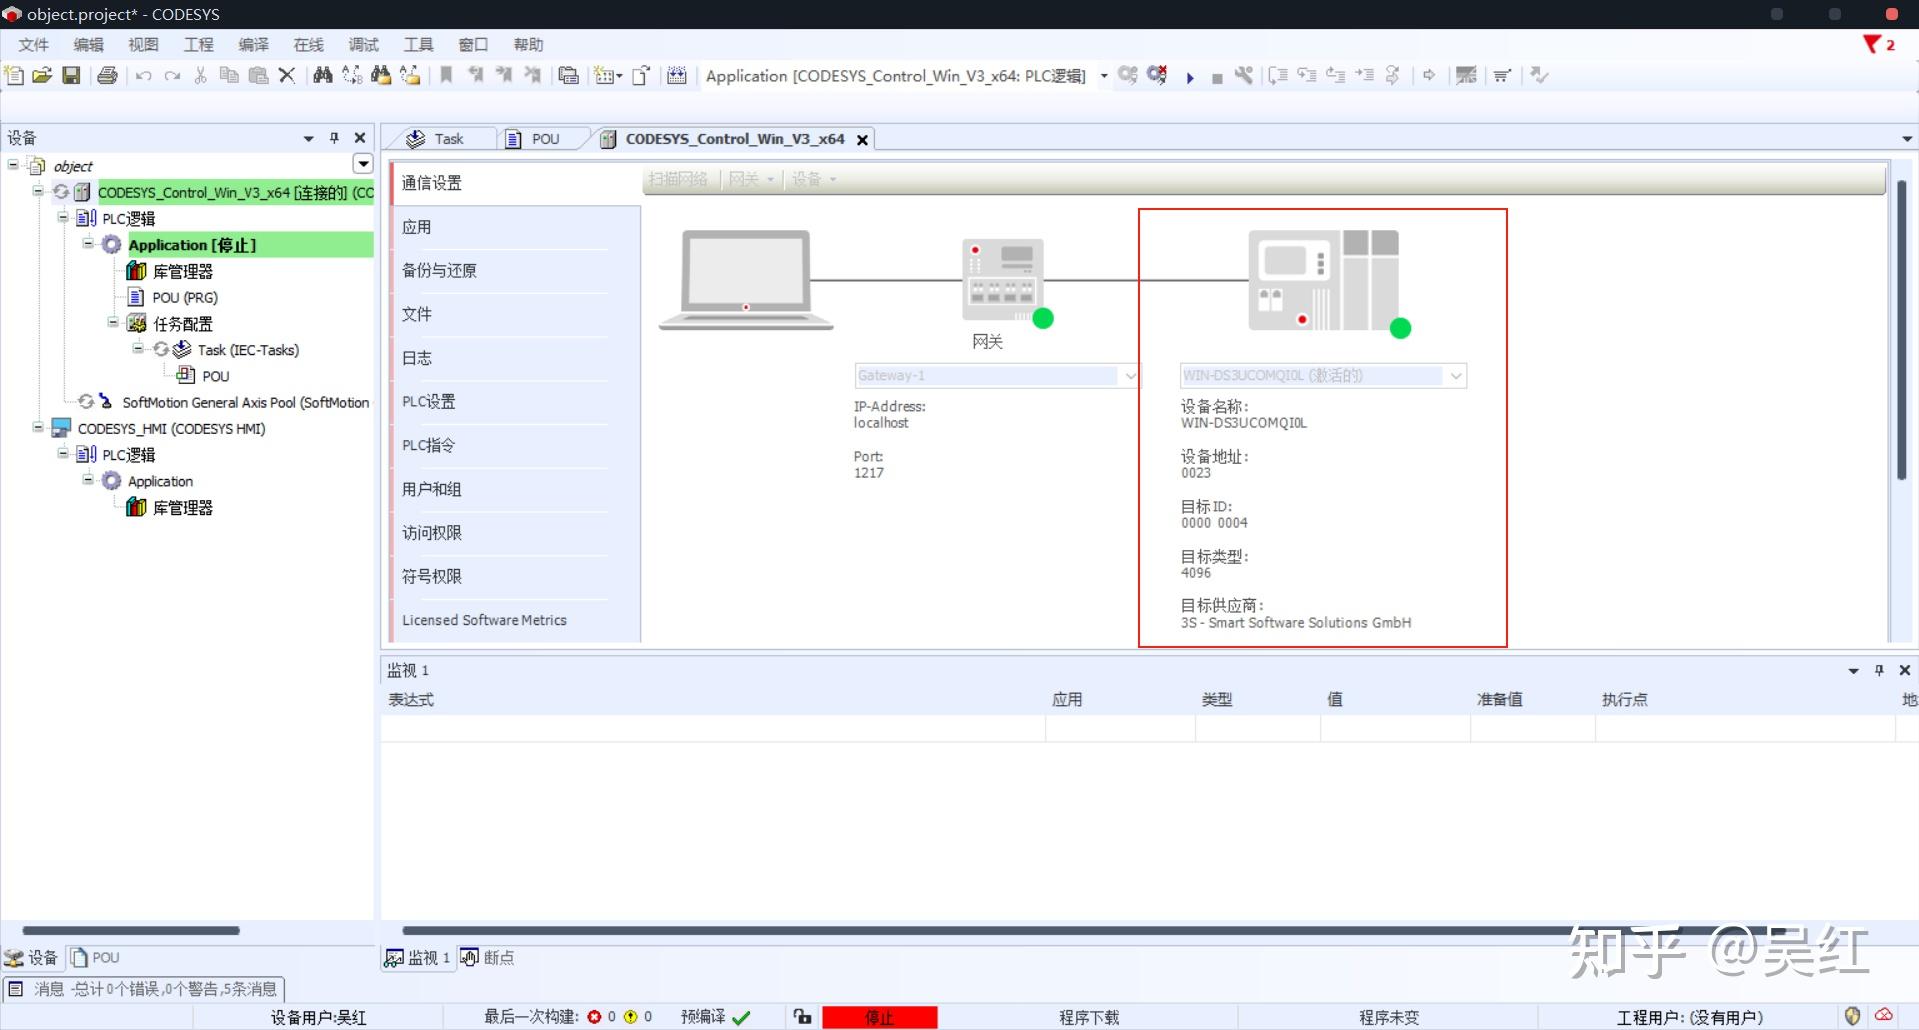Image resolution: width=1919 pixels, height=1030 pixels.
Task: Open the Licensed Software Metrics section
Action: point(516,620)
